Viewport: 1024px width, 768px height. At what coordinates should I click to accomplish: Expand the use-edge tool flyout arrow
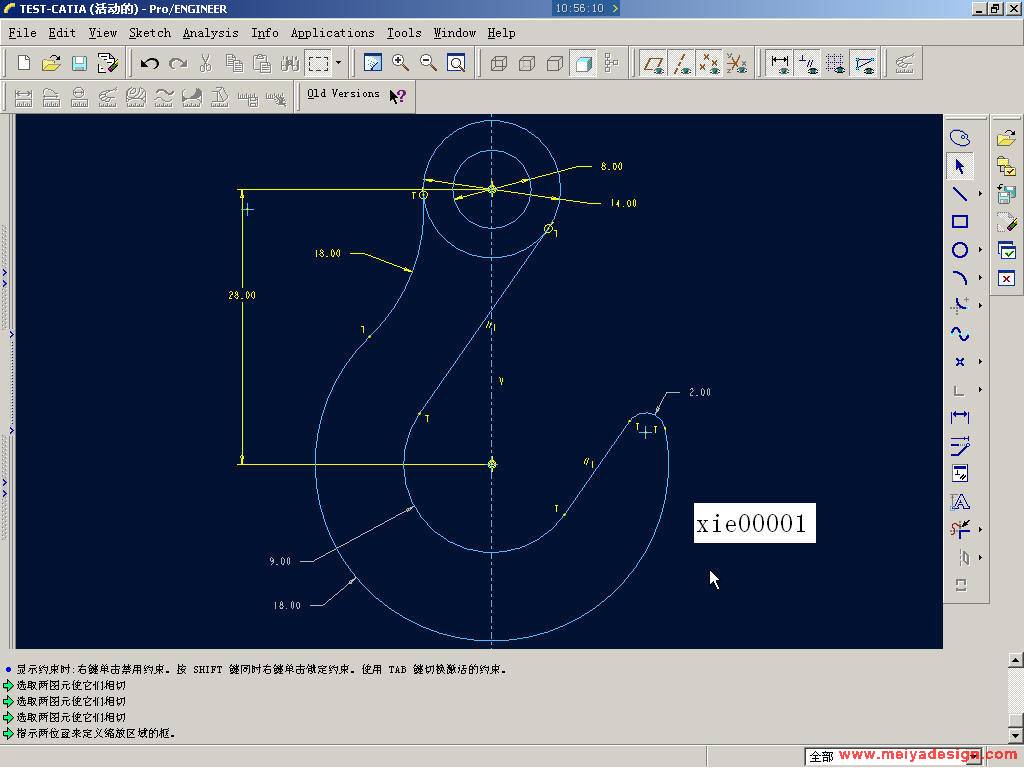(980, 390)
